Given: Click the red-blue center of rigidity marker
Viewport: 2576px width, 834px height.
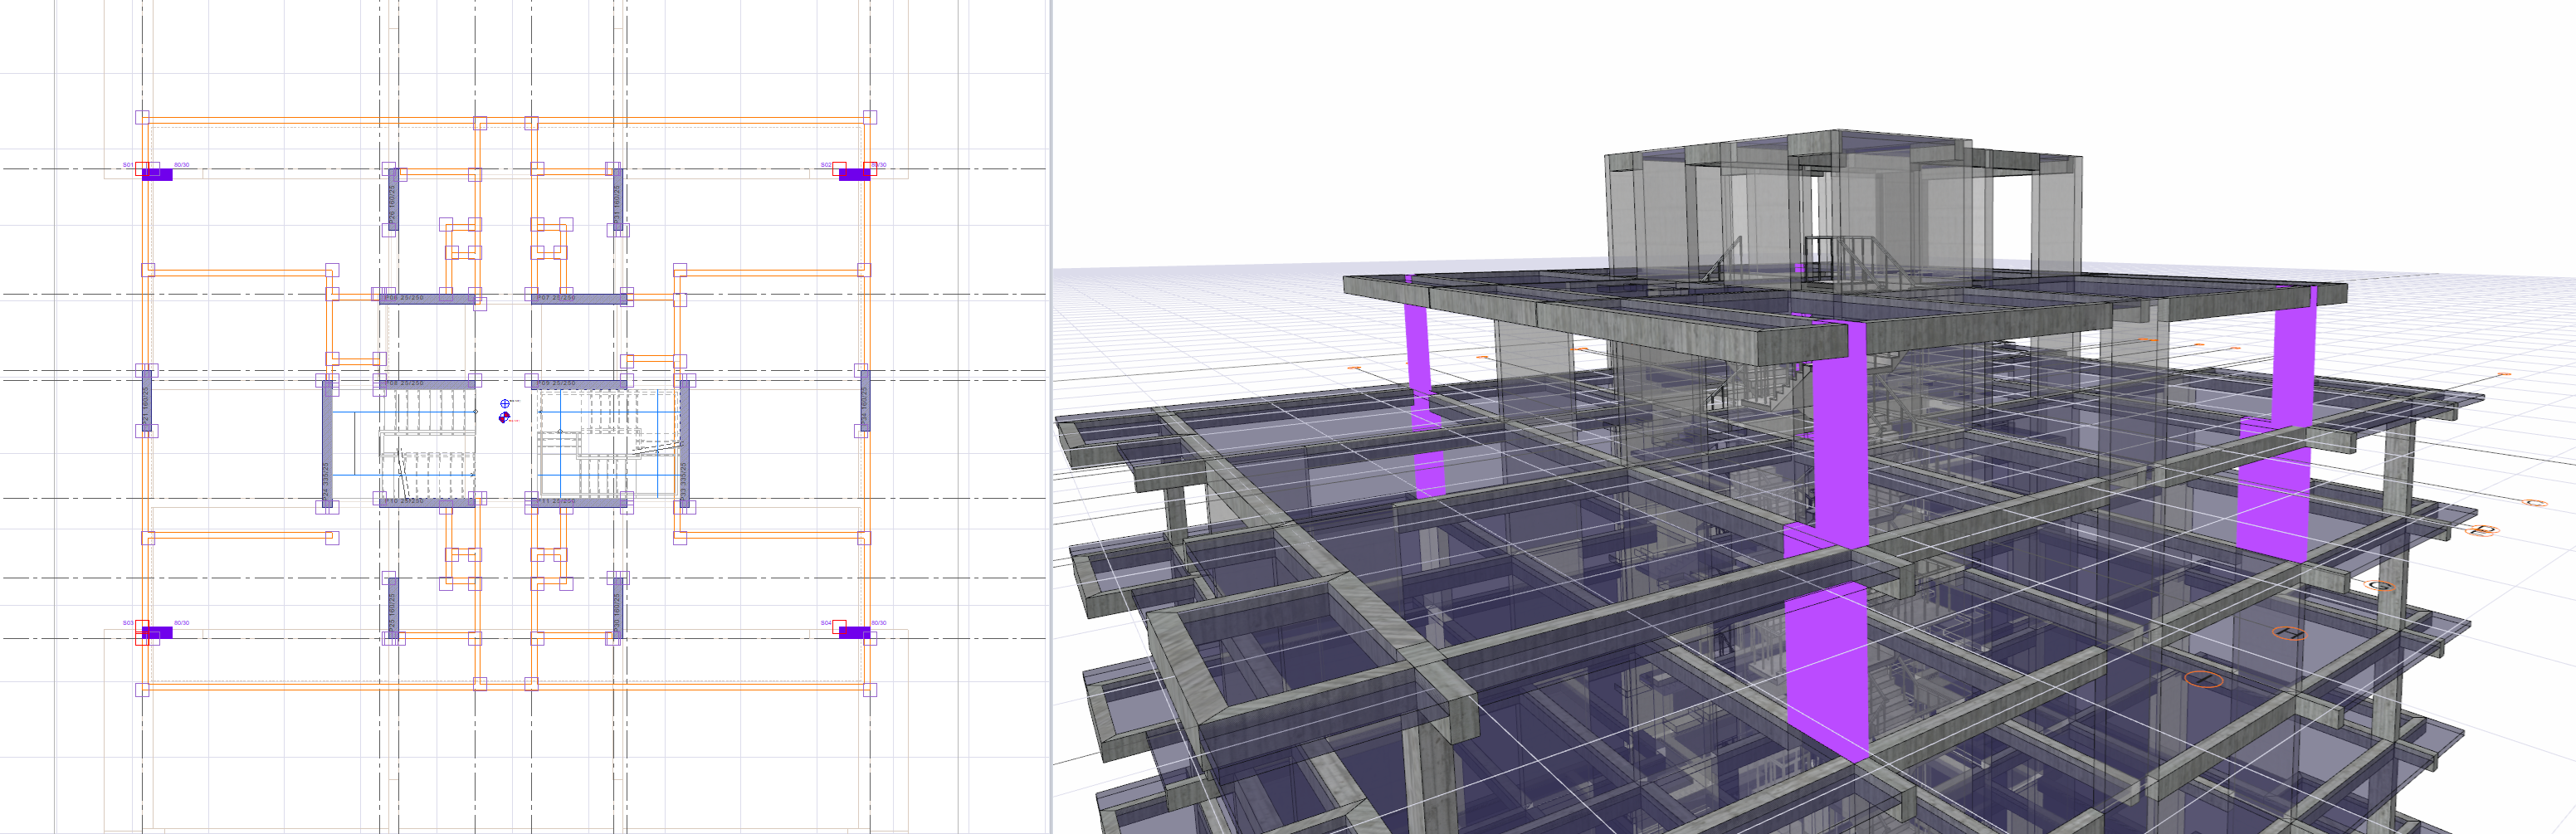Looking at the screenshot, I should pyautogui.click(x=504, y=418).
